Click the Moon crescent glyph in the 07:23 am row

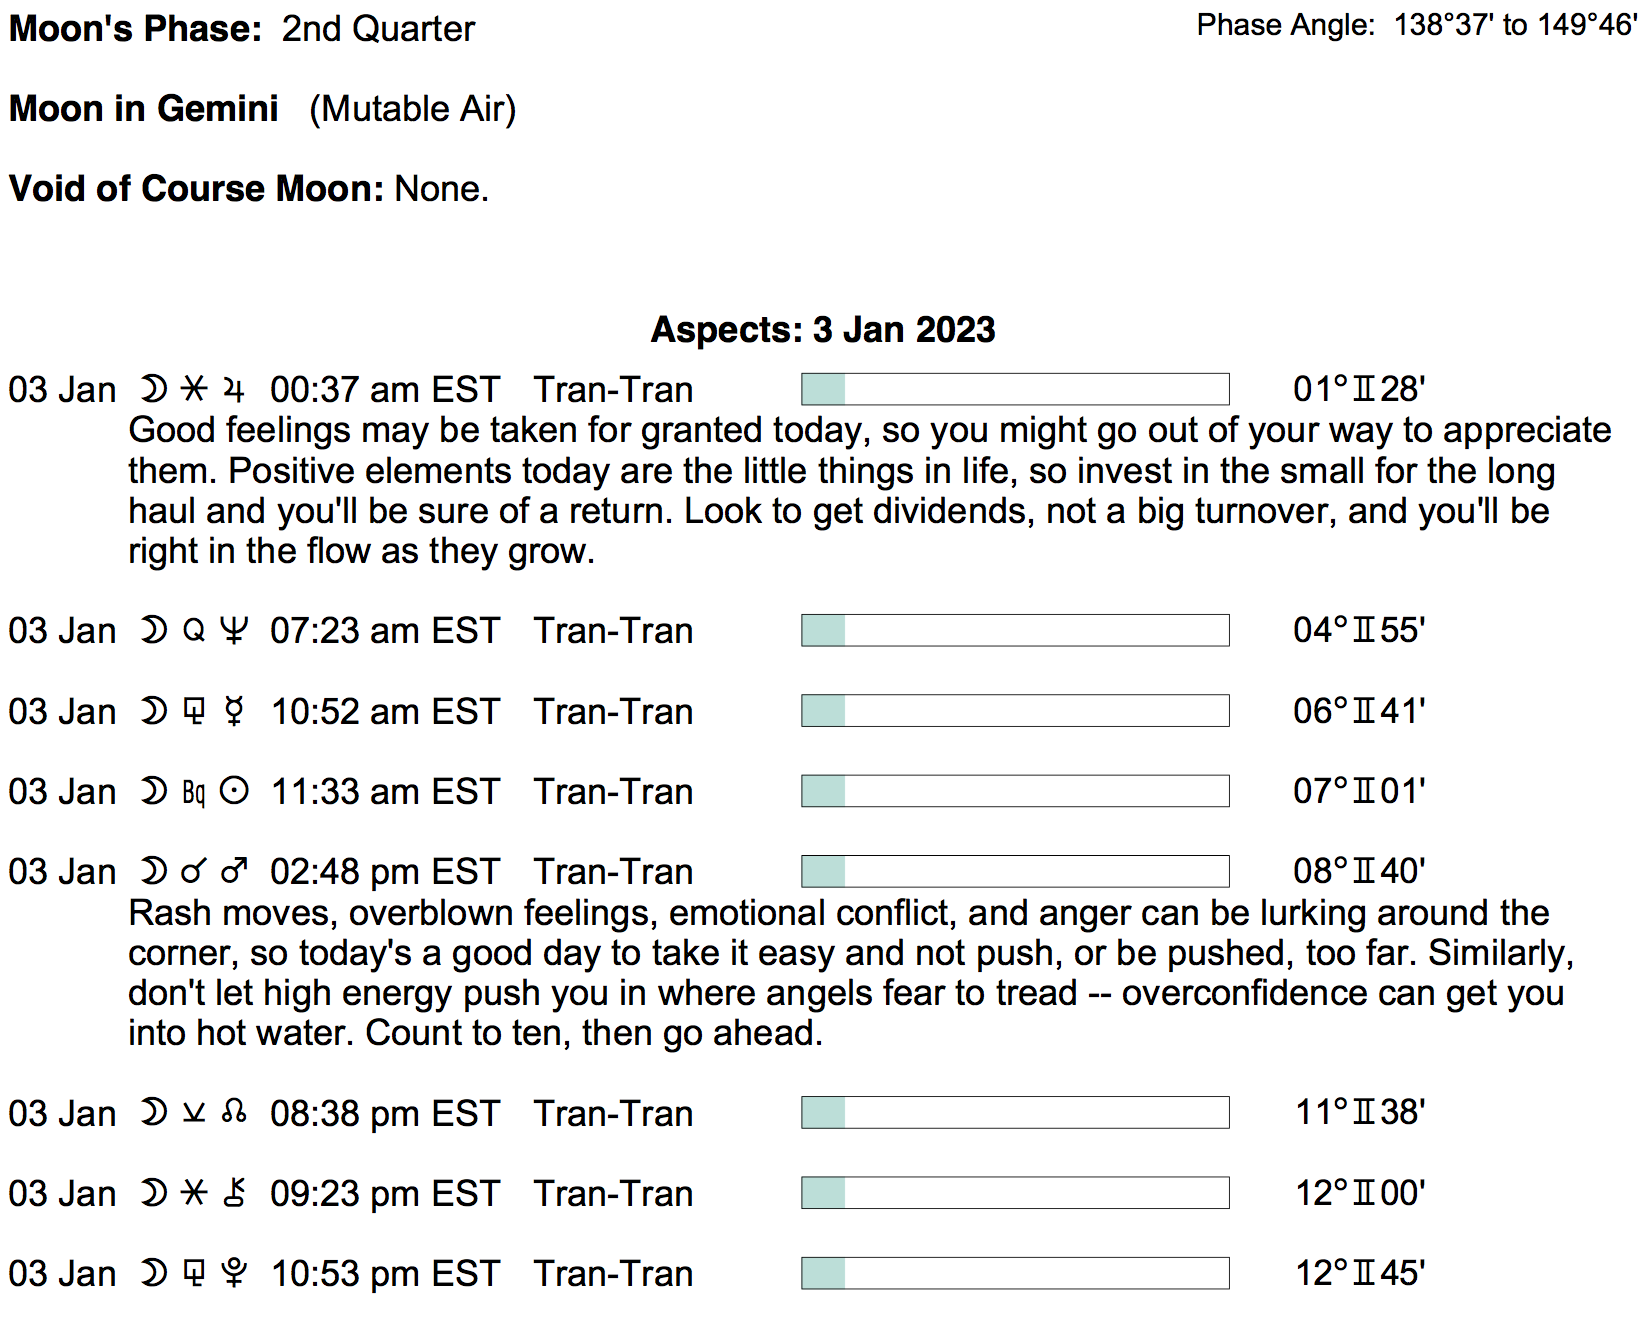[x=153, y=630]
